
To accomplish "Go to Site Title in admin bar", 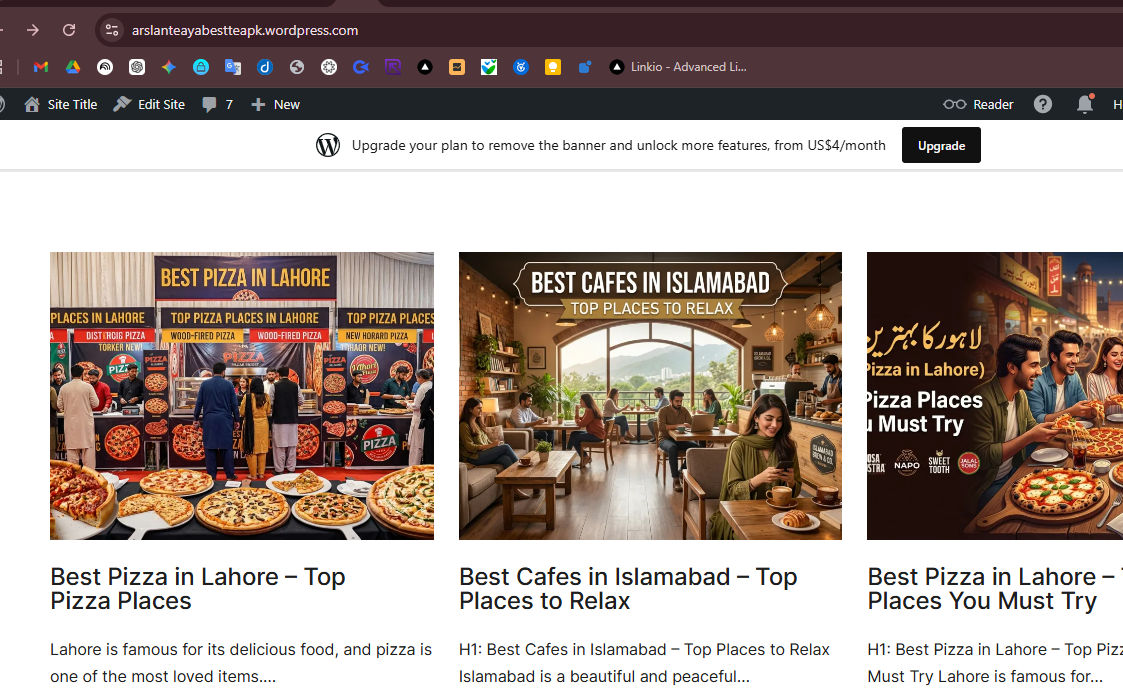I will tap(61, 105).
